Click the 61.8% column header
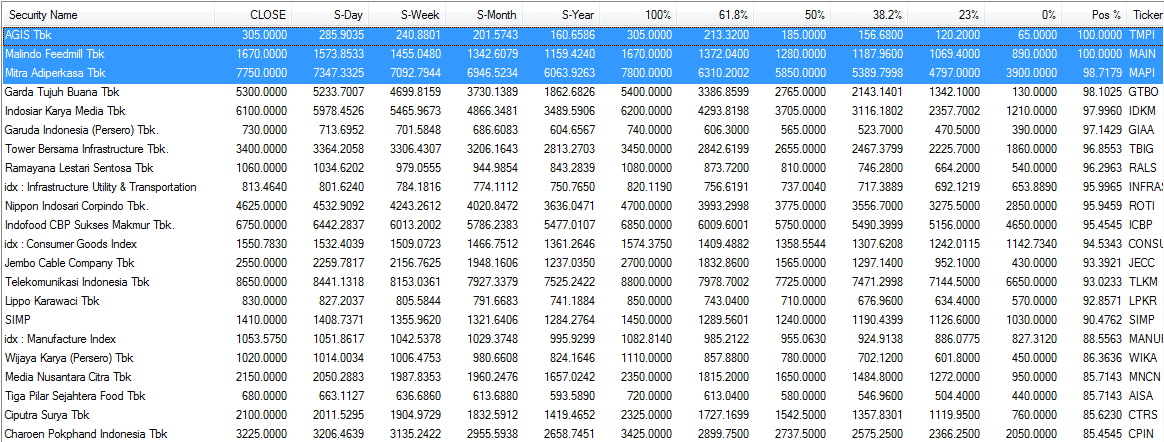The image size is (1164, 442). (716, 15)
